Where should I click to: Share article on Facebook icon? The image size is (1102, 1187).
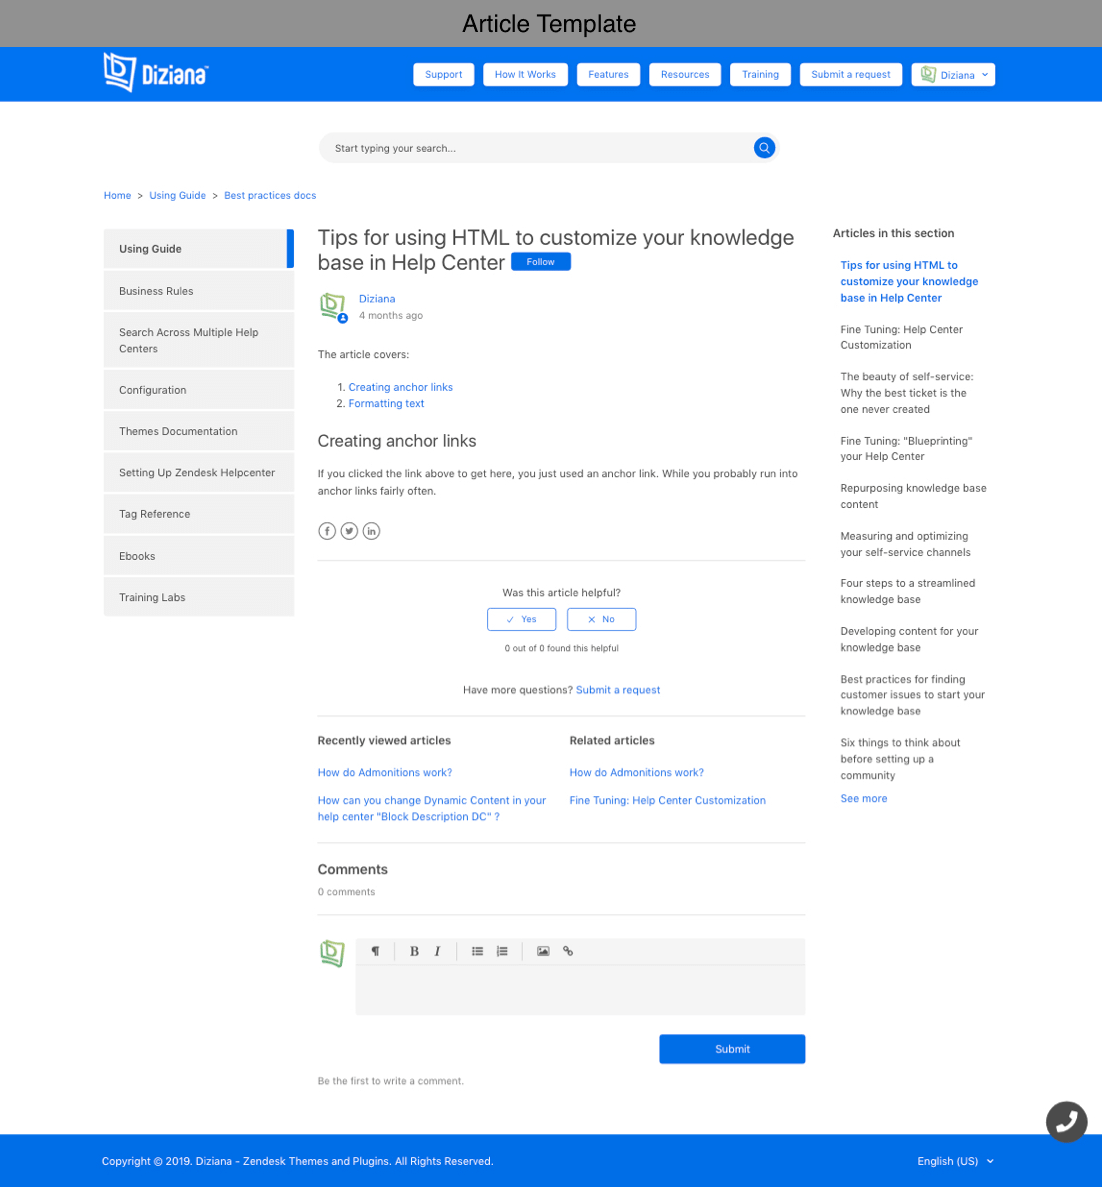[x=327, y=531]
